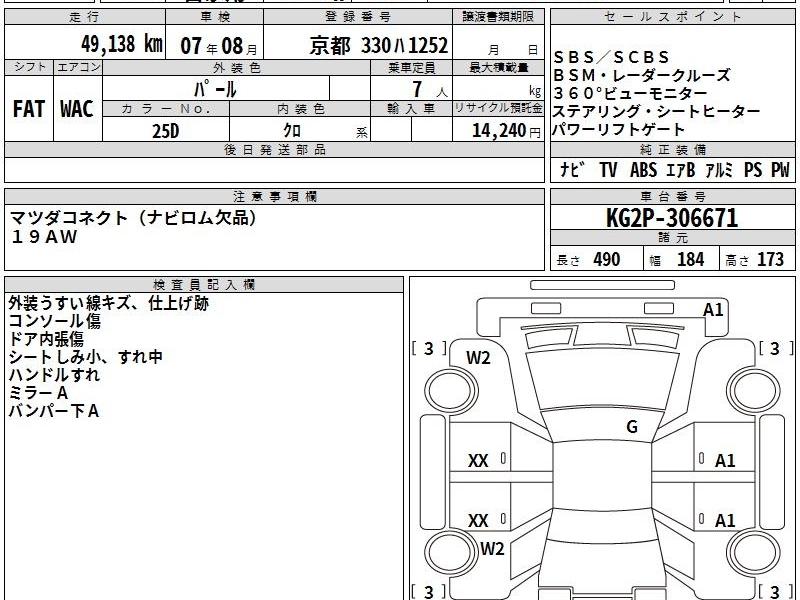Select the length value 490

[607, 260]
